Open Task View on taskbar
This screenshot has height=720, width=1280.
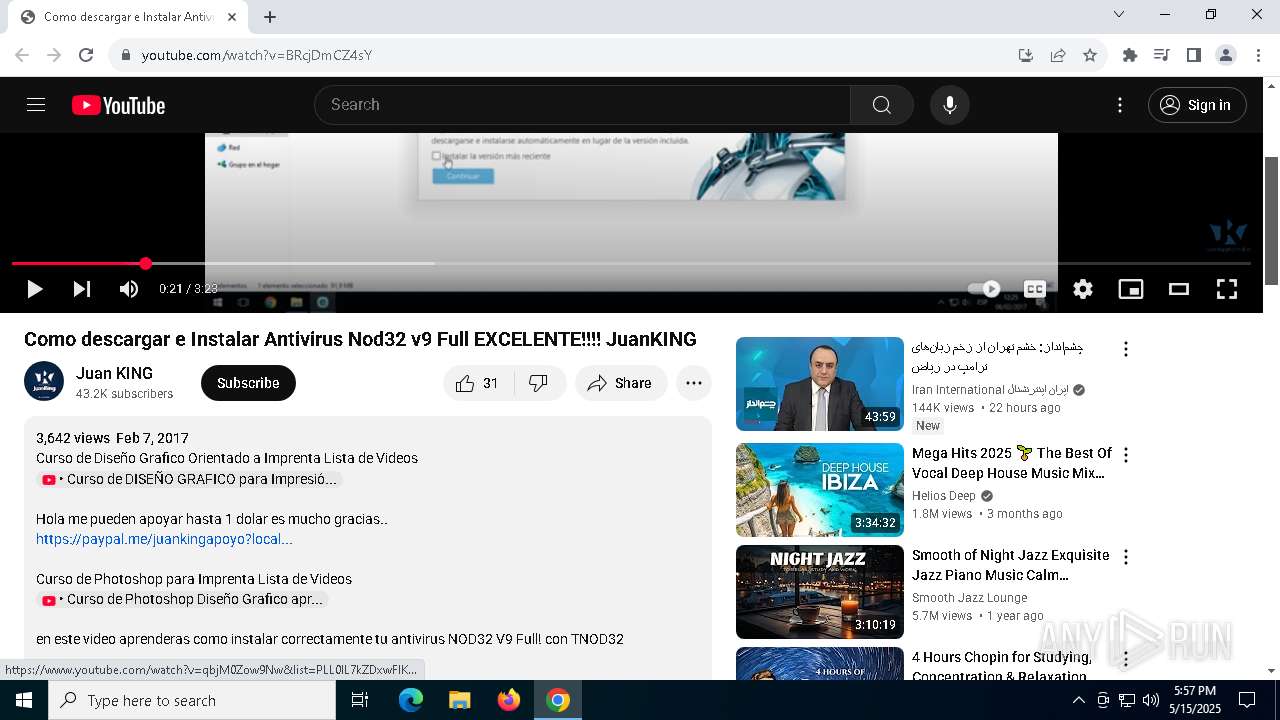pyautogui.click(x=360, y=700)
